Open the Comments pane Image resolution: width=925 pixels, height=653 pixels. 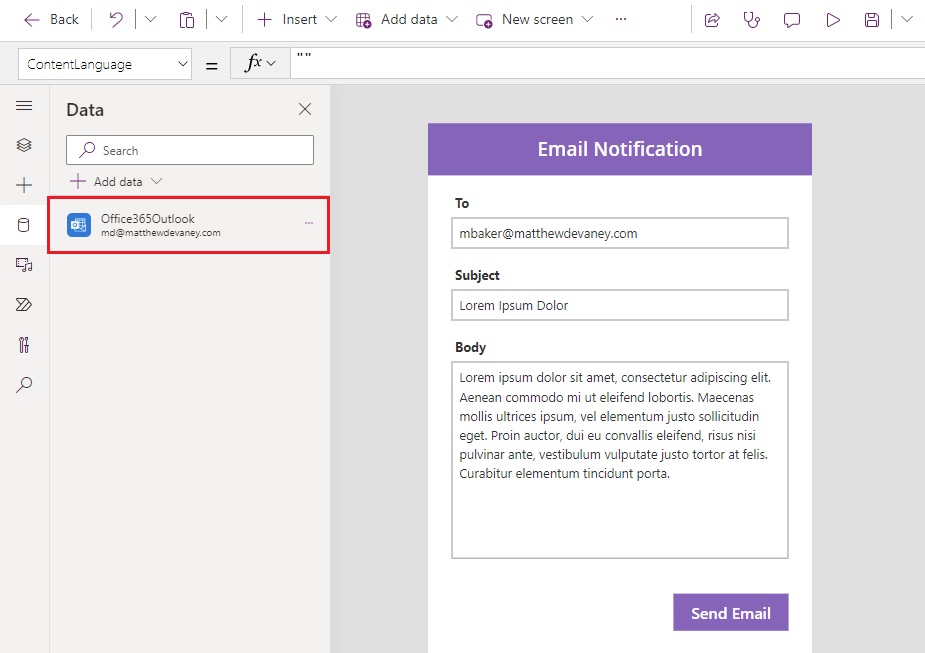pyautogui.click(x=792, y=19)
